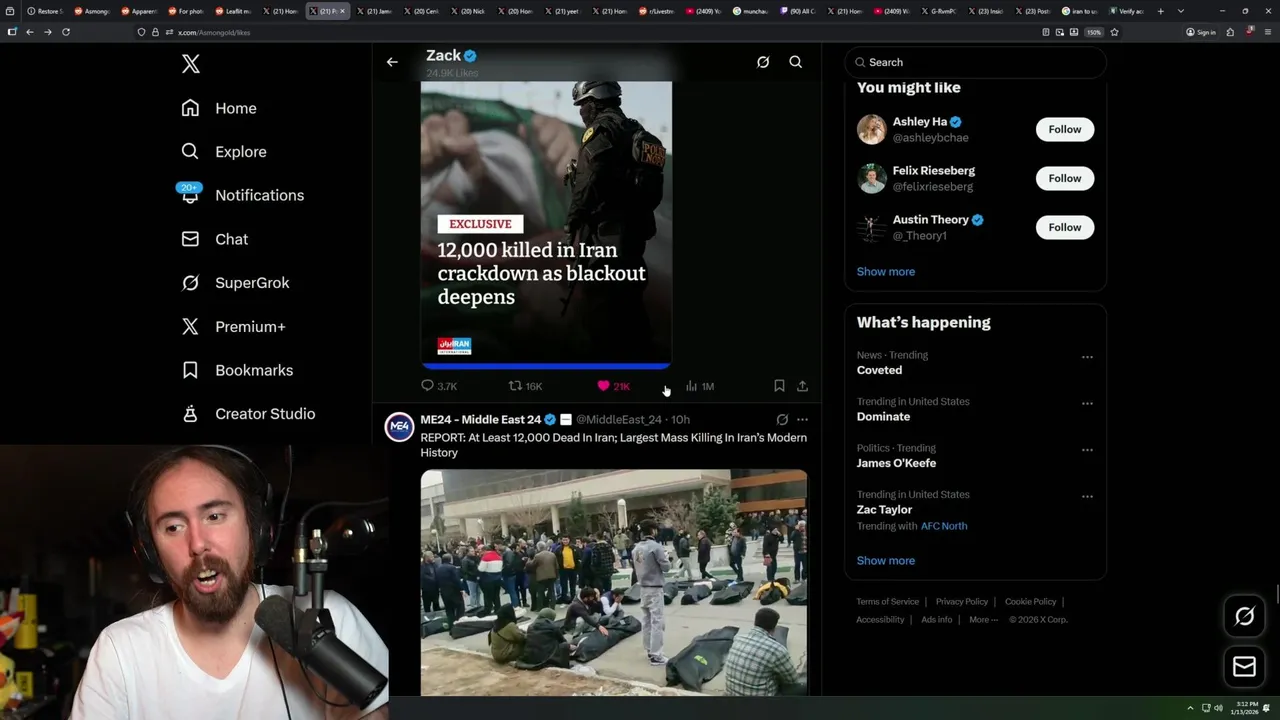The image size is (1280, 720).
Task: Open the Ads info footer link
Action: (937, 620)
